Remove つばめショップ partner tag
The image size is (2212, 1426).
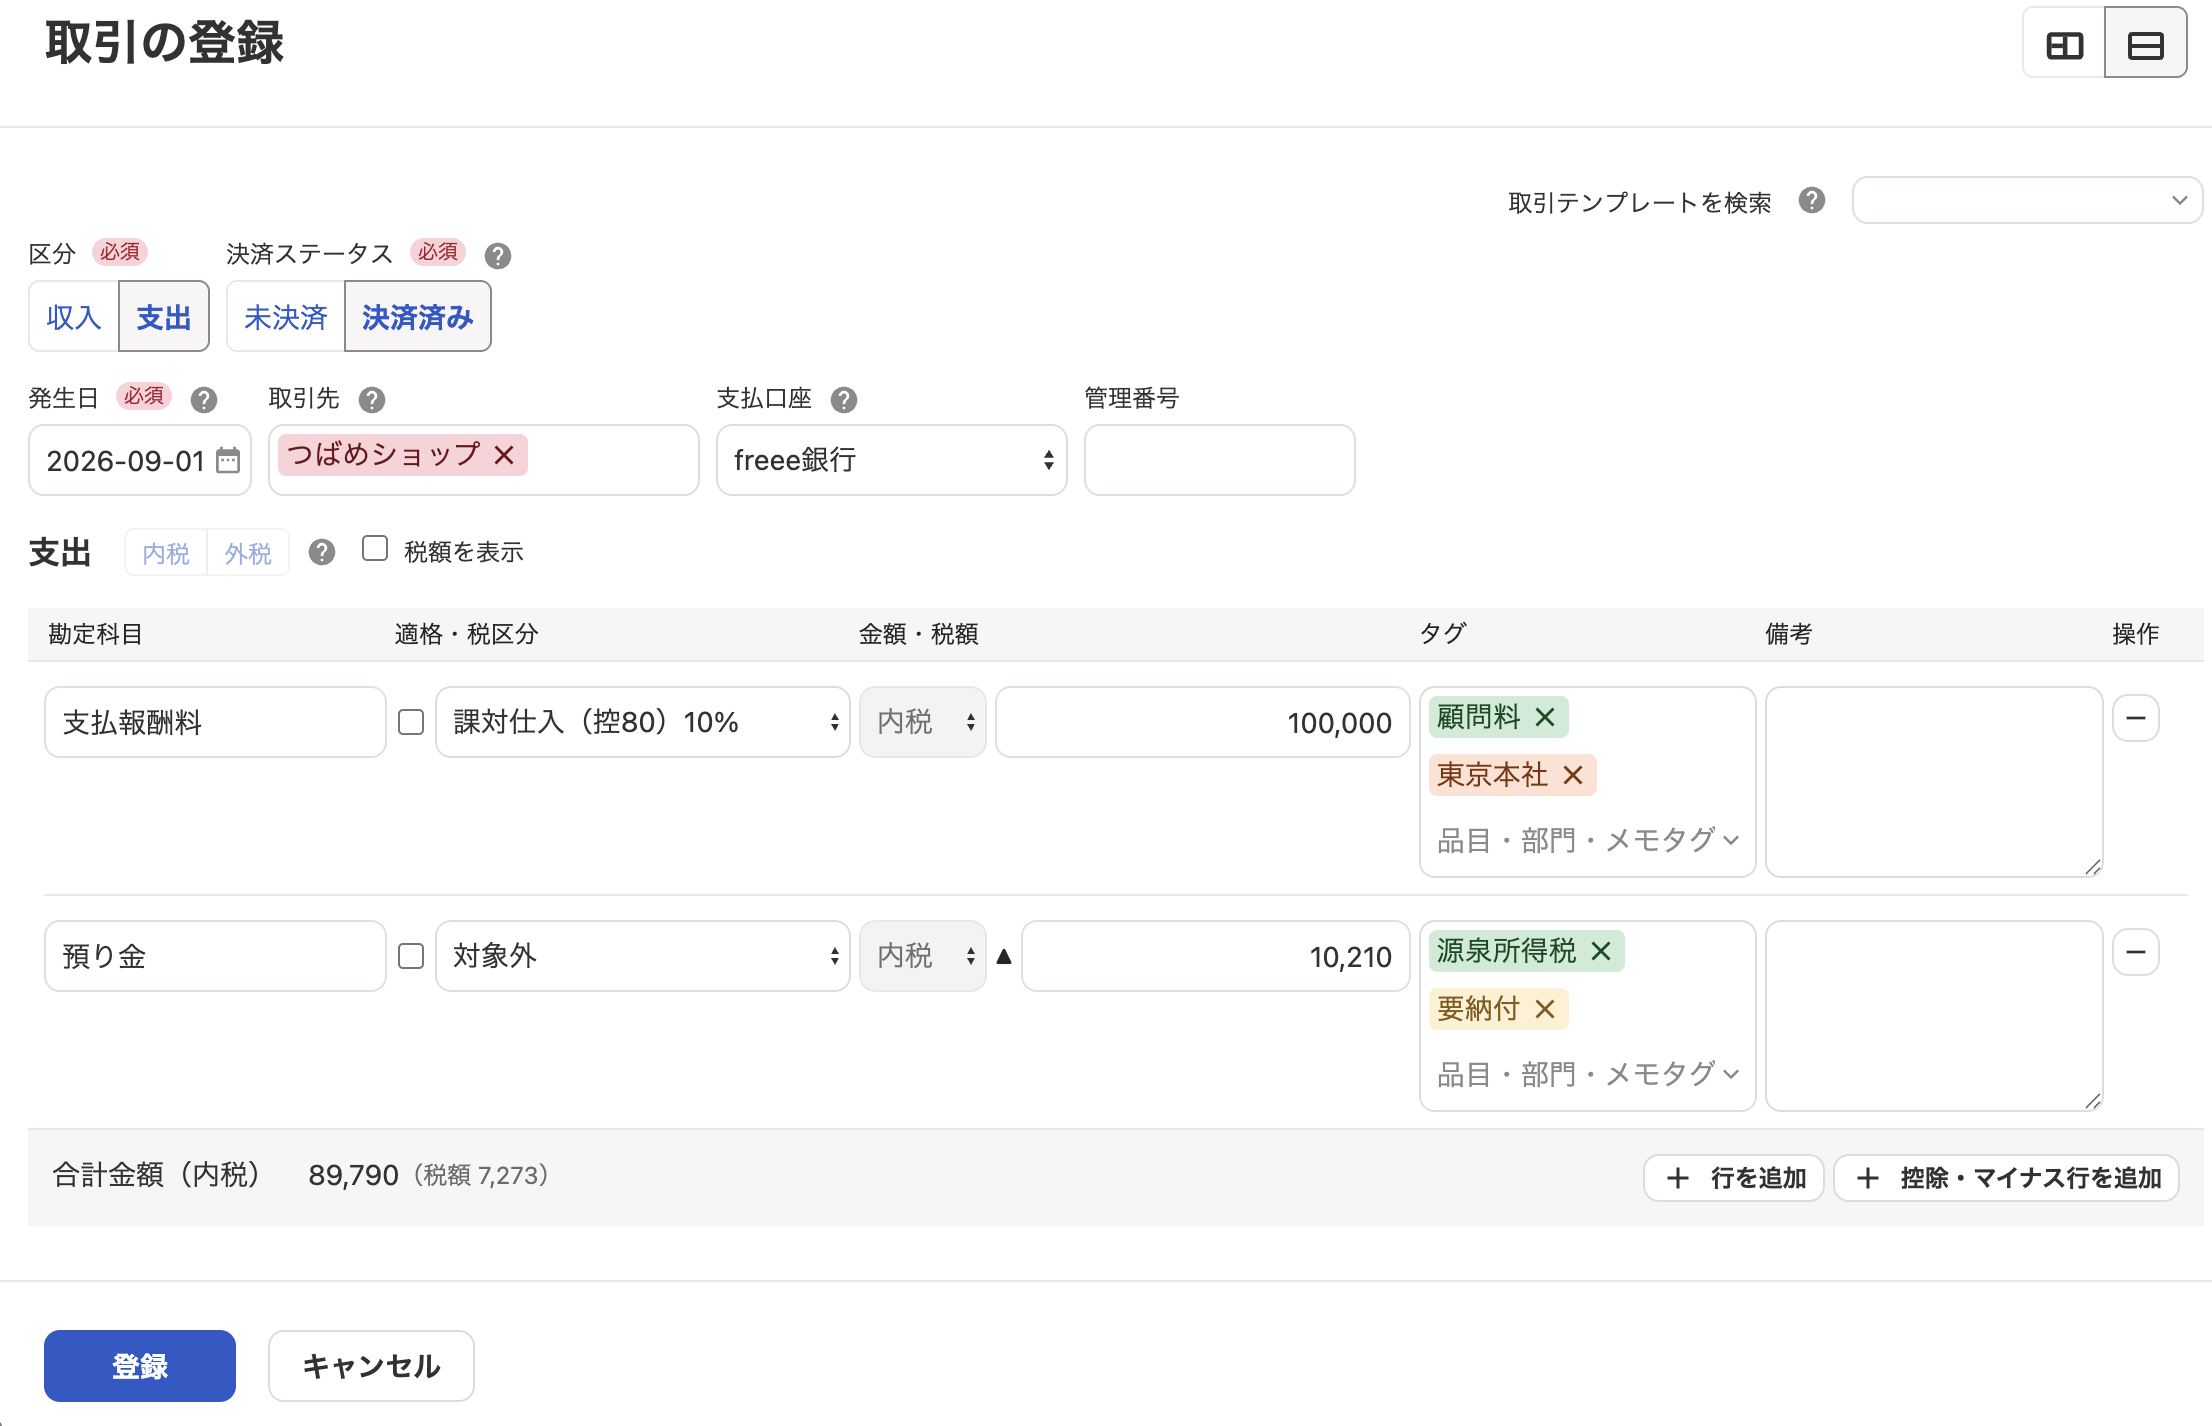[505, 455]
